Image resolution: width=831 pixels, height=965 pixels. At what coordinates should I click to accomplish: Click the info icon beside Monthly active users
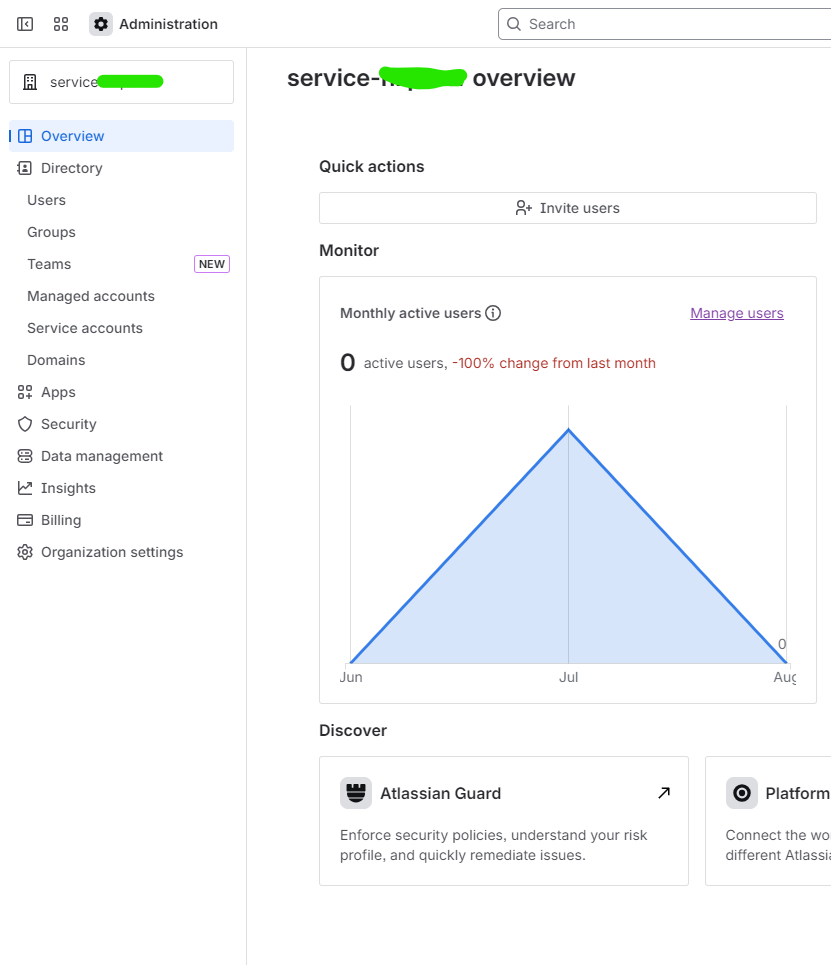(x=493, y=313)
